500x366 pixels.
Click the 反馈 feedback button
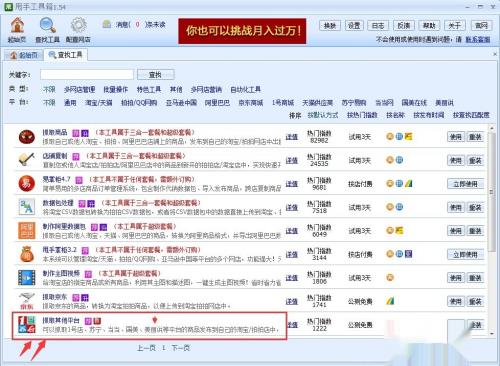click(404, 26)
